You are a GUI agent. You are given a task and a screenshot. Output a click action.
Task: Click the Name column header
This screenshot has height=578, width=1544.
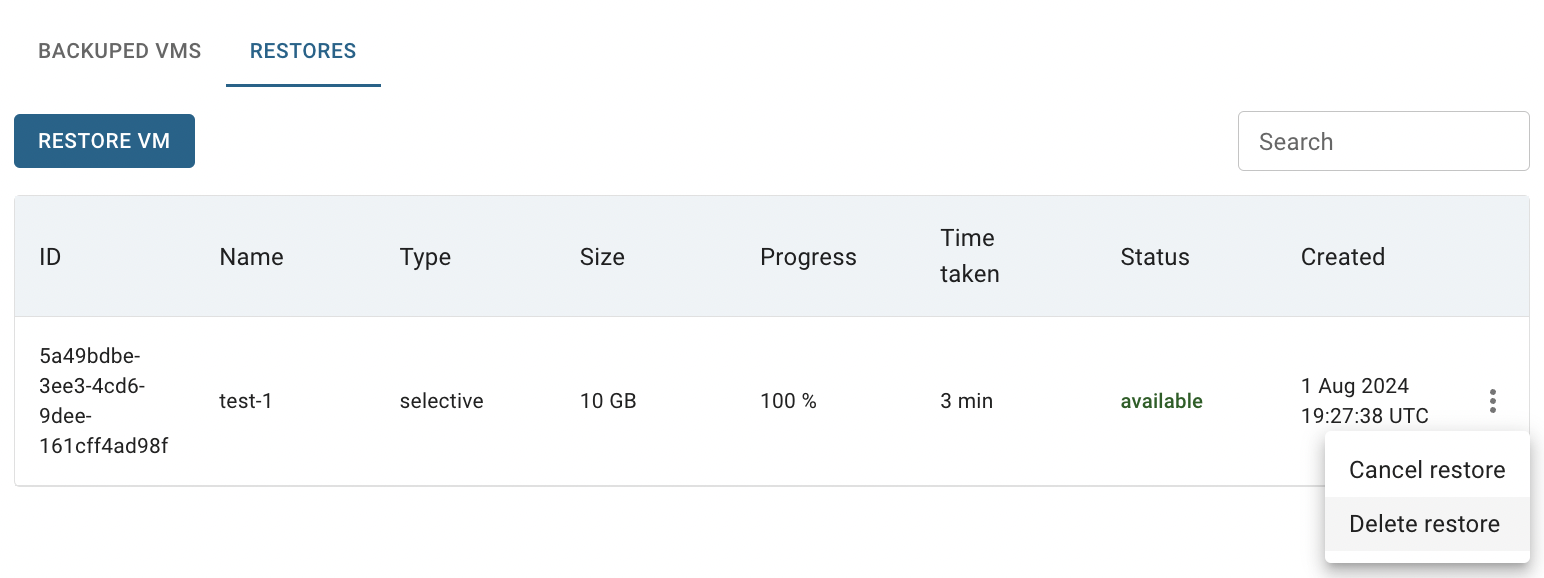point(251,257)
